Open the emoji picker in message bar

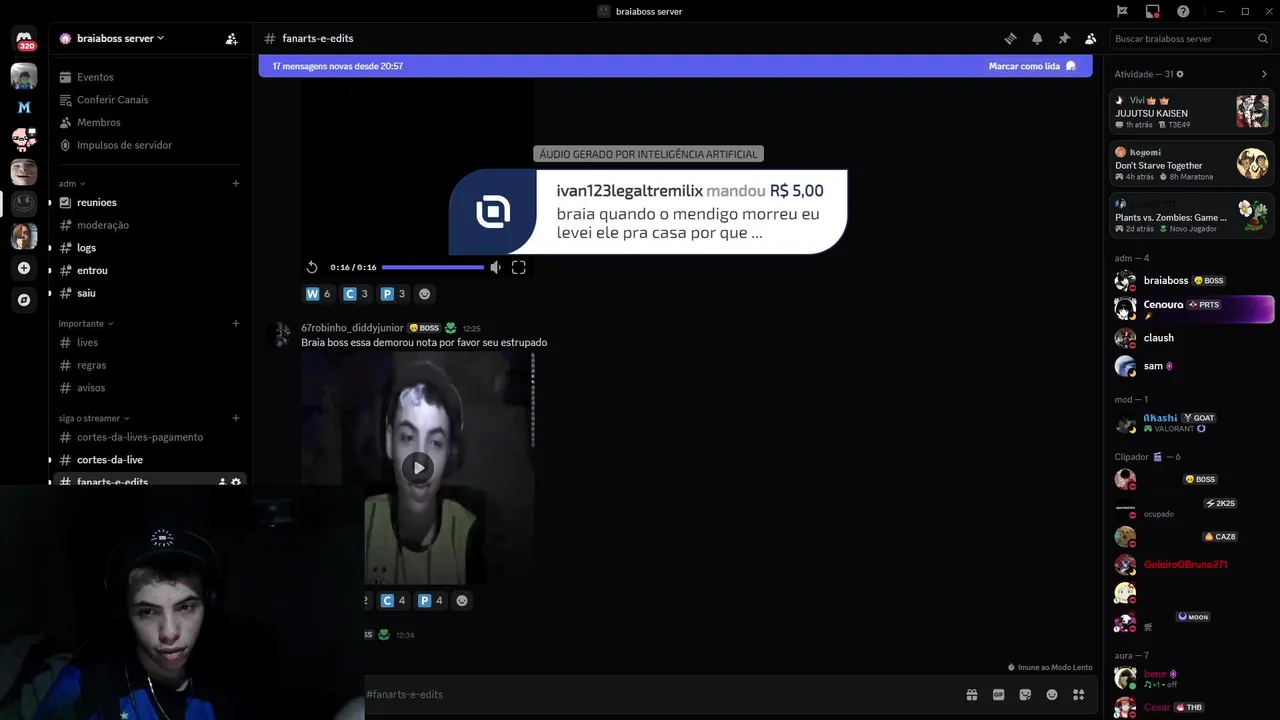1052,695
